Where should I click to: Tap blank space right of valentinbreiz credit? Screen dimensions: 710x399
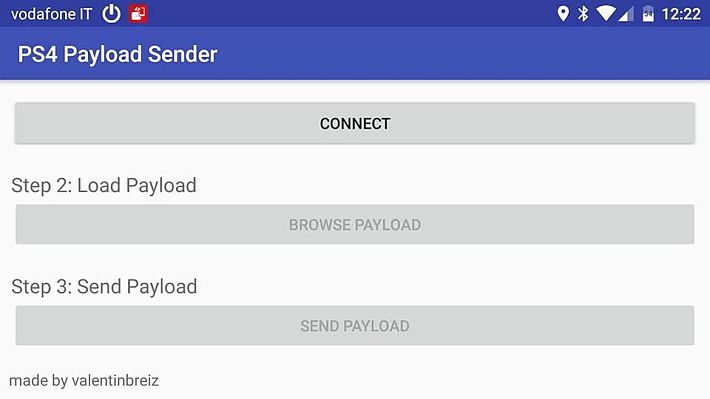point(430,380)
